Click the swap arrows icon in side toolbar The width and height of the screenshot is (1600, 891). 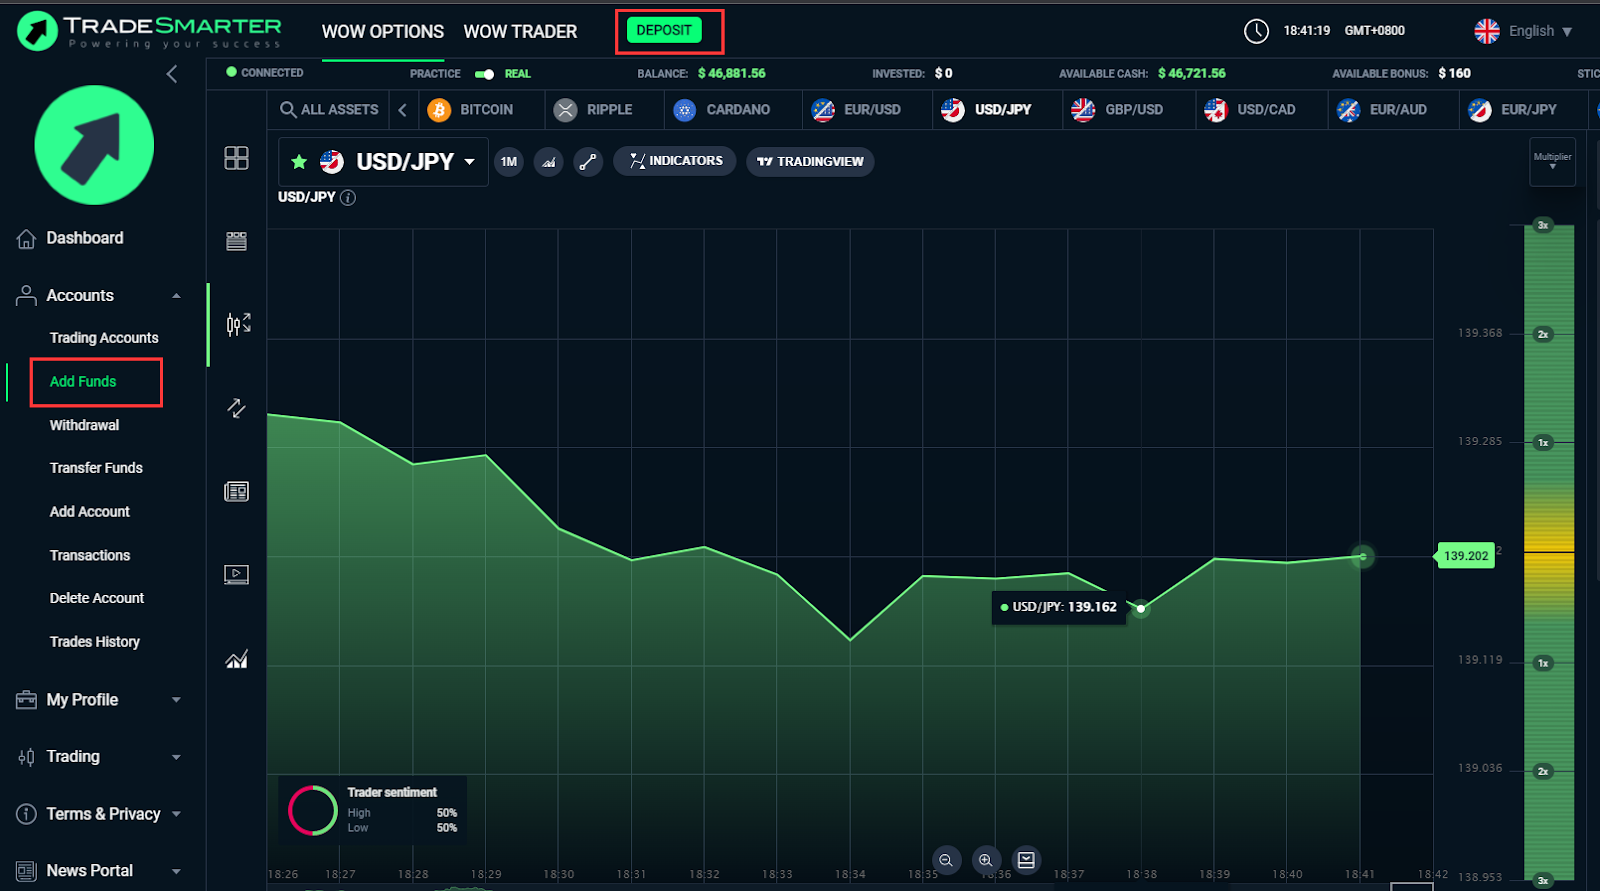236,407
